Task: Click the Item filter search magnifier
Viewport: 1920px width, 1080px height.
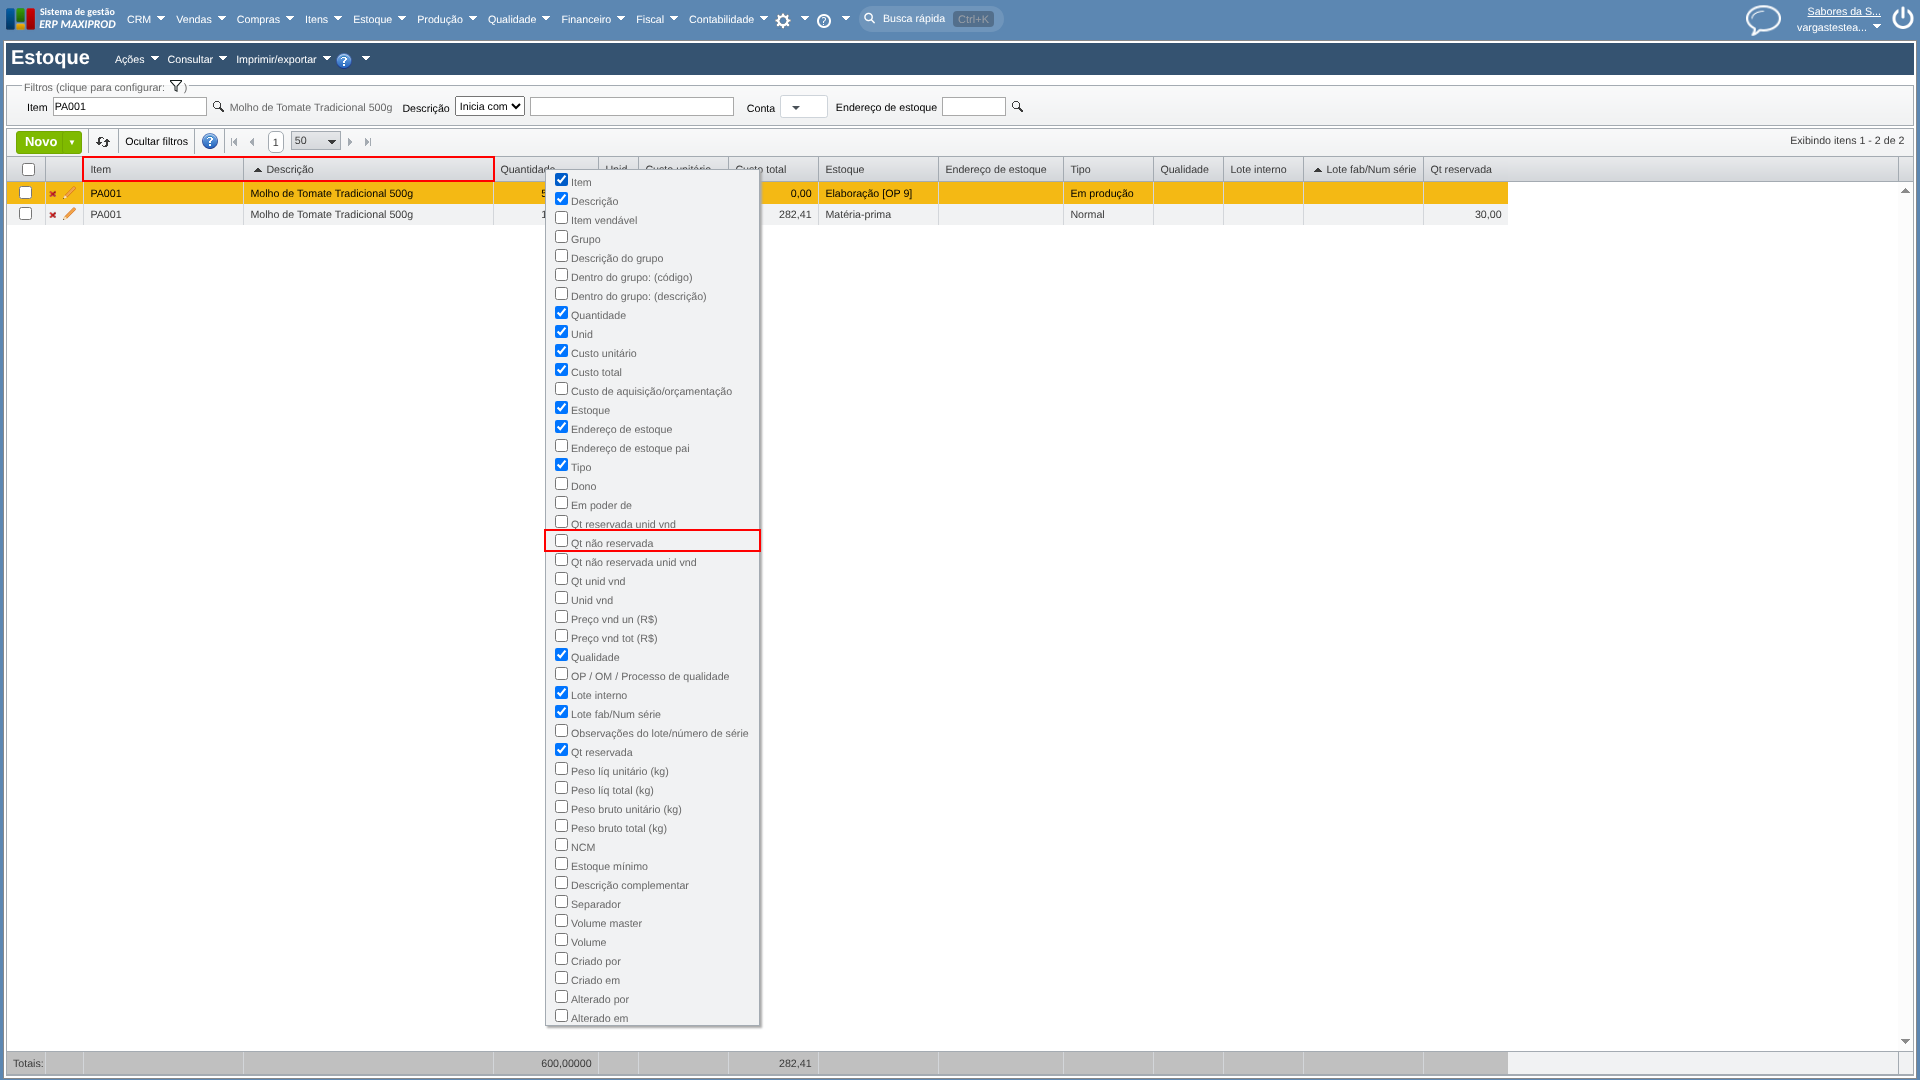Action: point(218,107)
